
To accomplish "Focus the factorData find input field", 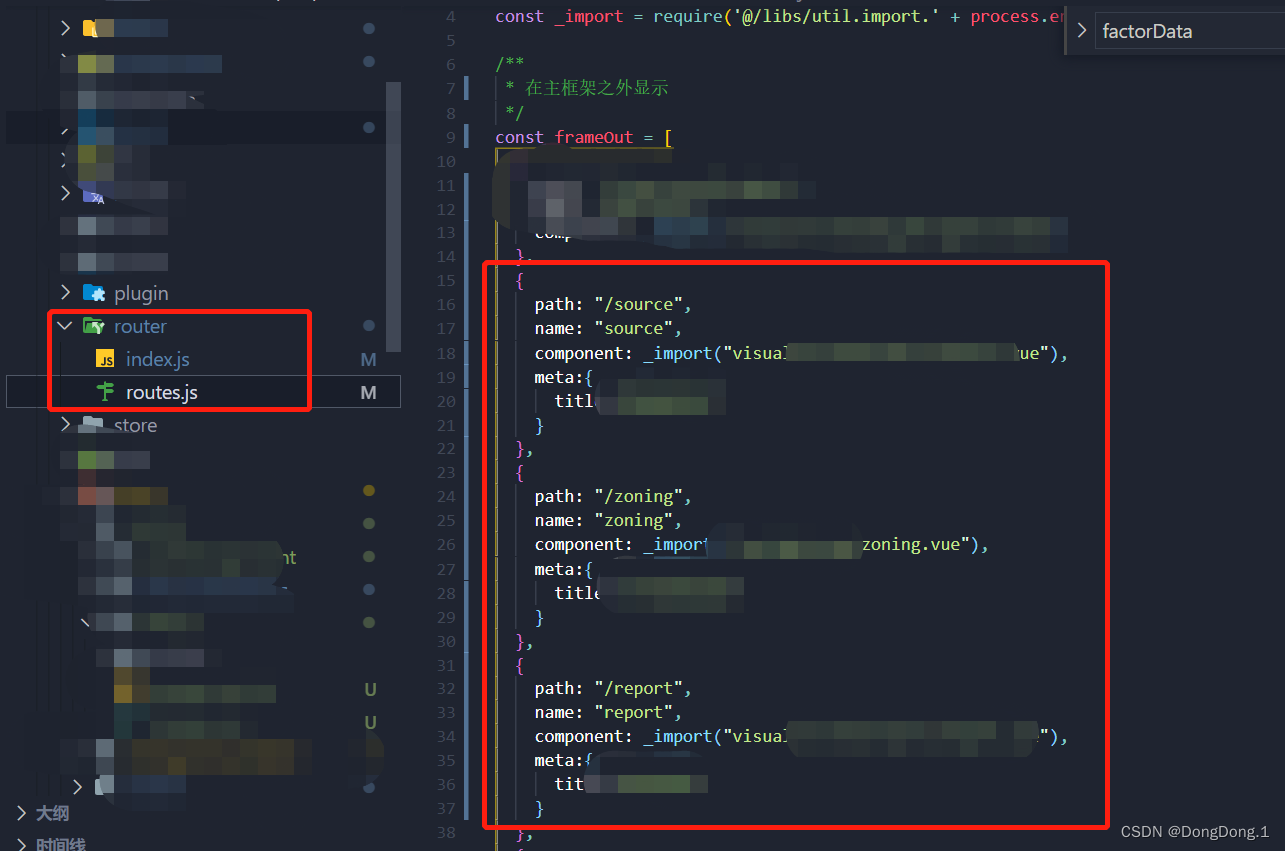I will 1190,31.
